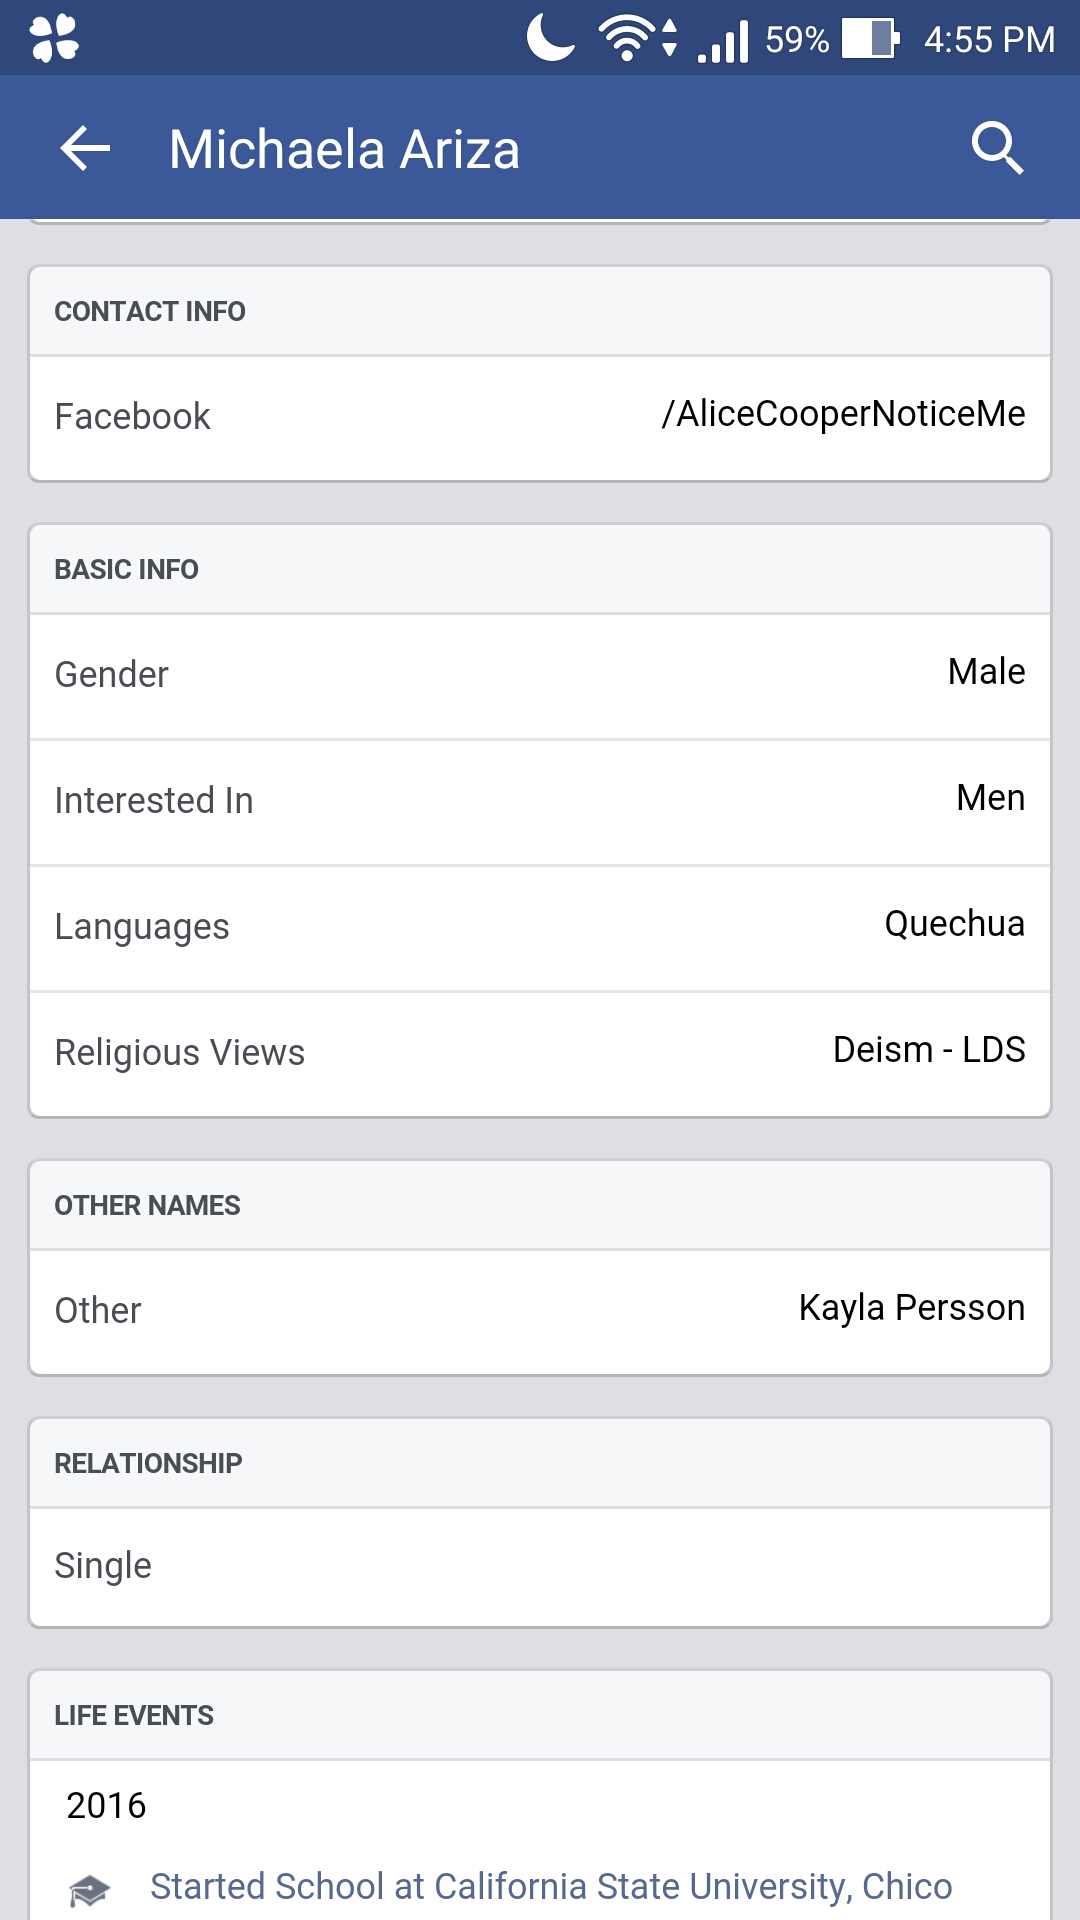Tap the Other name Kayla Persson row

tap(540, 1312)
